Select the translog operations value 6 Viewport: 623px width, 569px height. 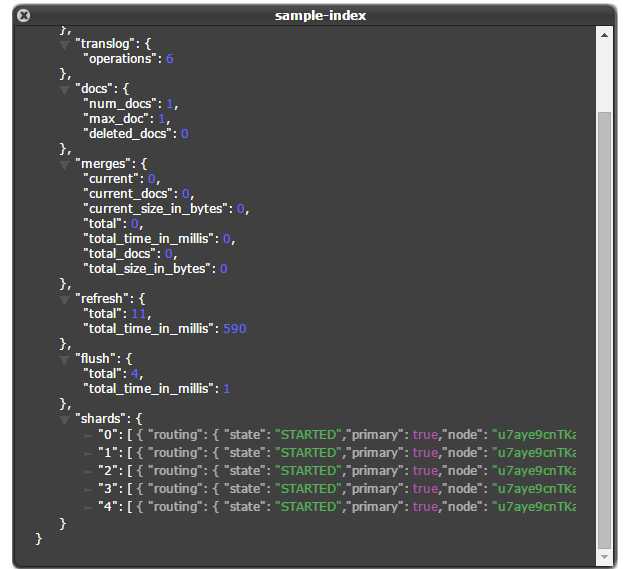[170, 59]
